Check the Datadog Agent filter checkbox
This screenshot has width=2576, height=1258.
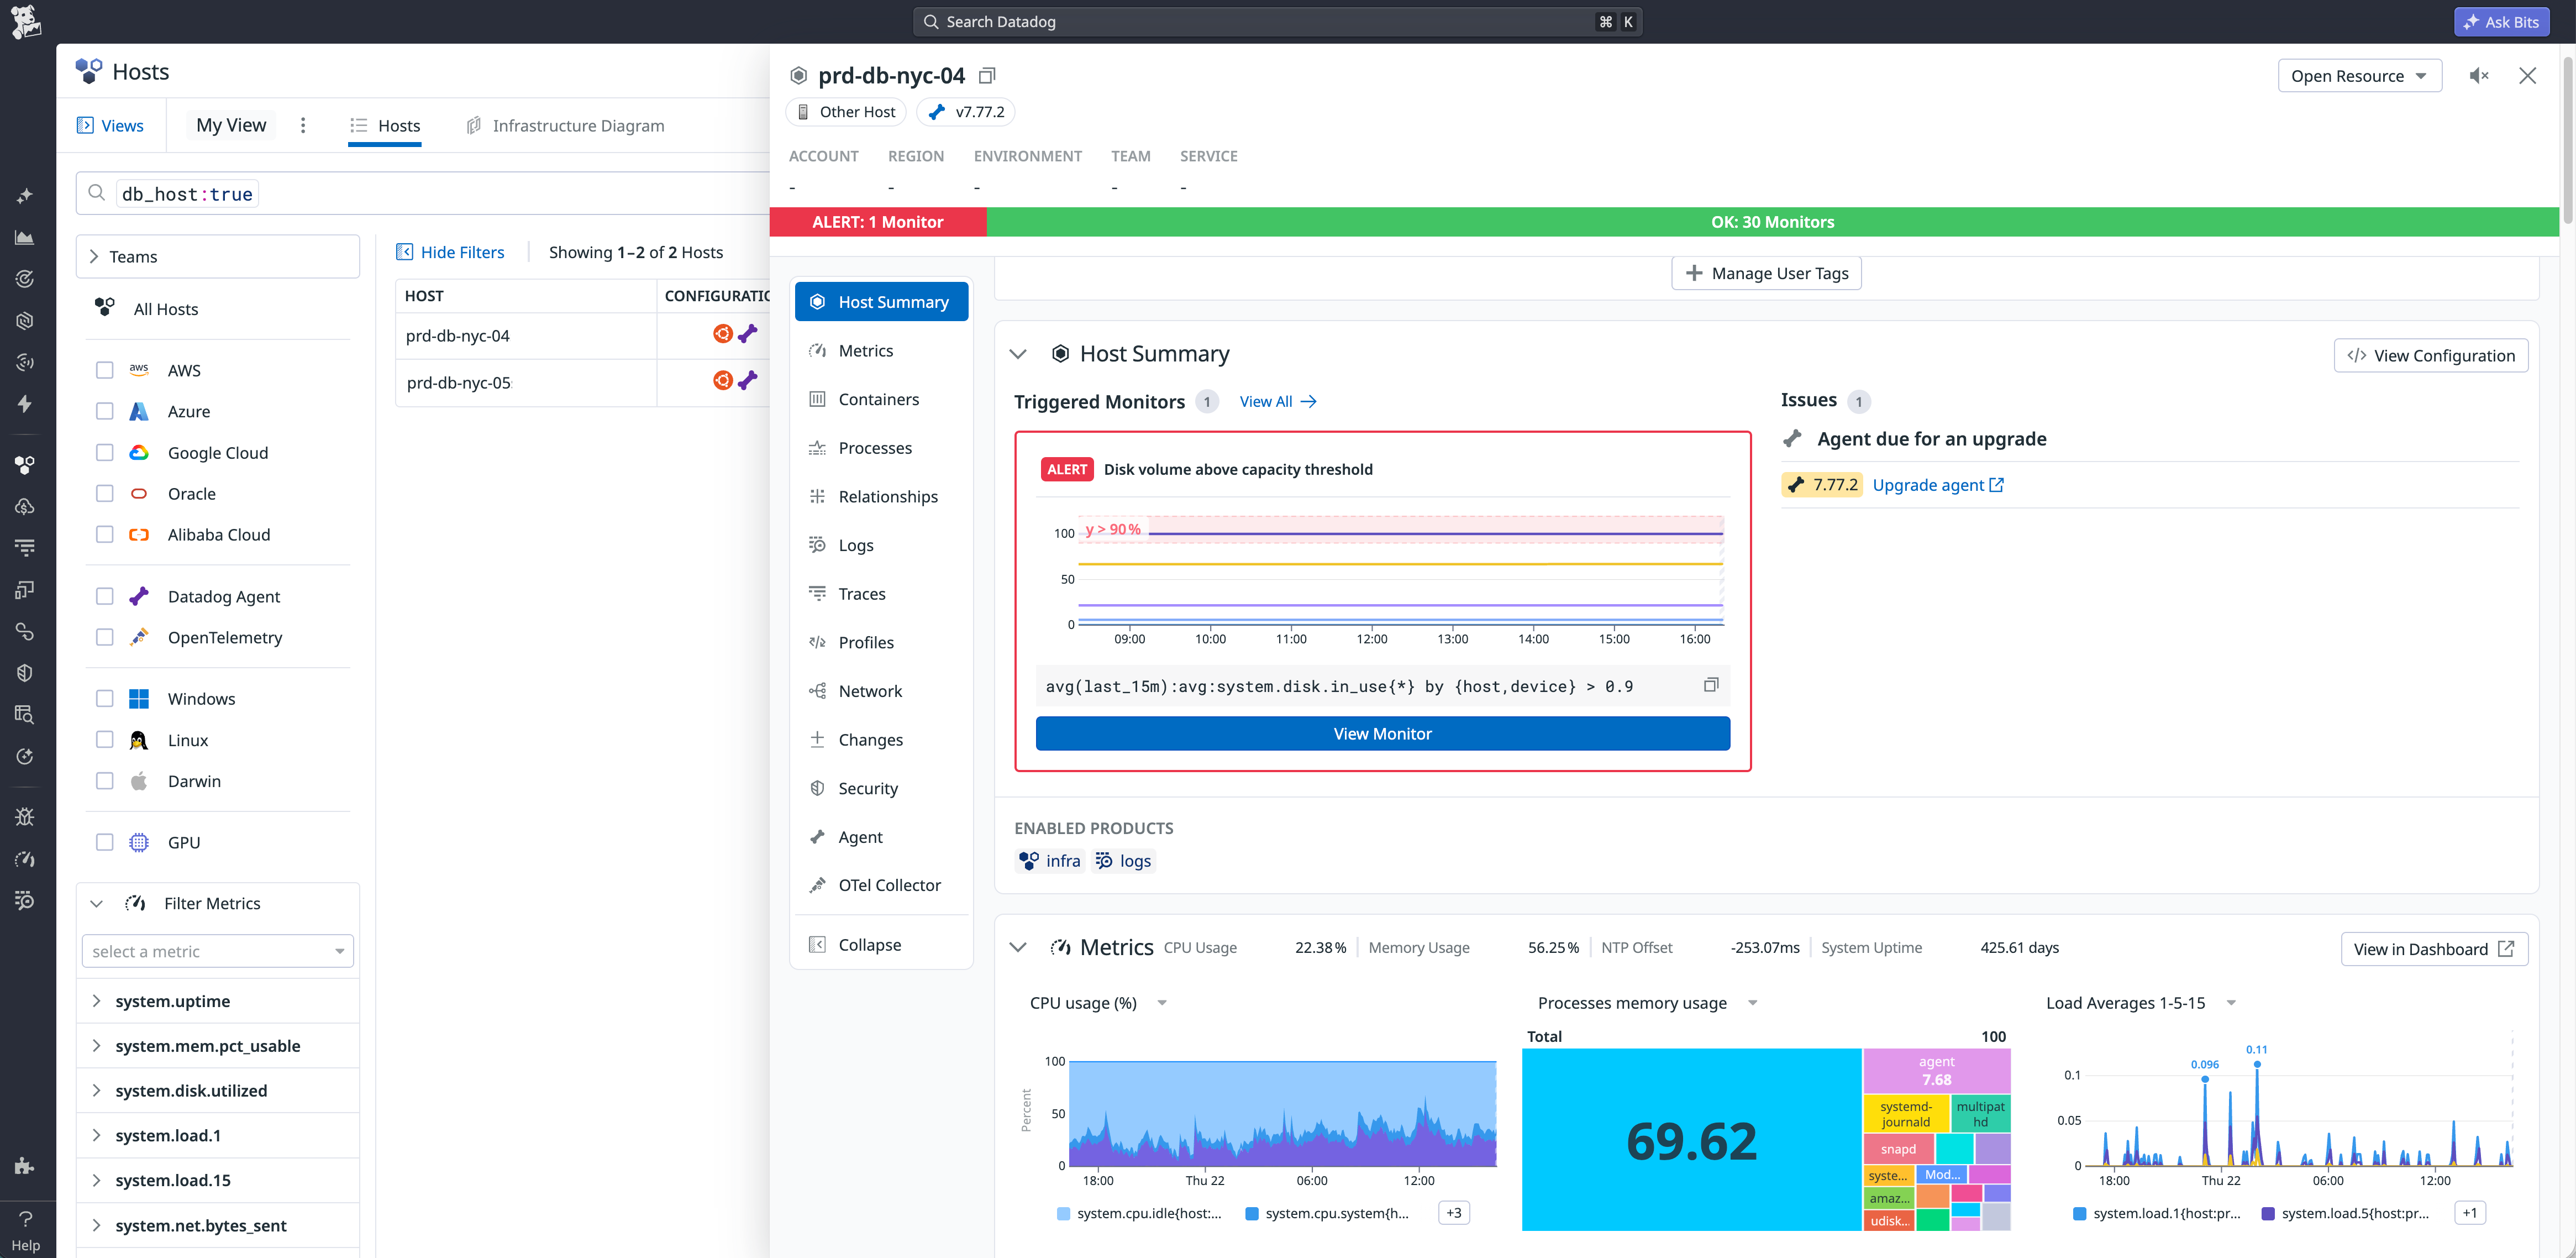(x=105, y=596)
